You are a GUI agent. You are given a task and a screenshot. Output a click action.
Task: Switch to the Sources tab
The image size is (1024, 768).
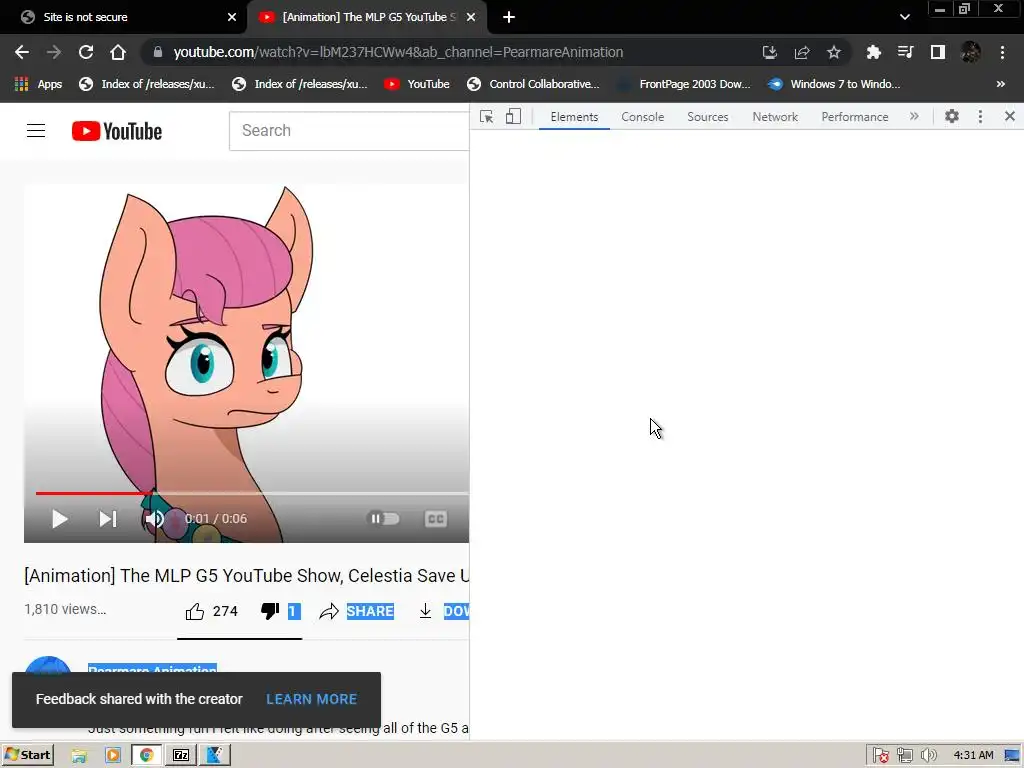(x=707, y=117)
